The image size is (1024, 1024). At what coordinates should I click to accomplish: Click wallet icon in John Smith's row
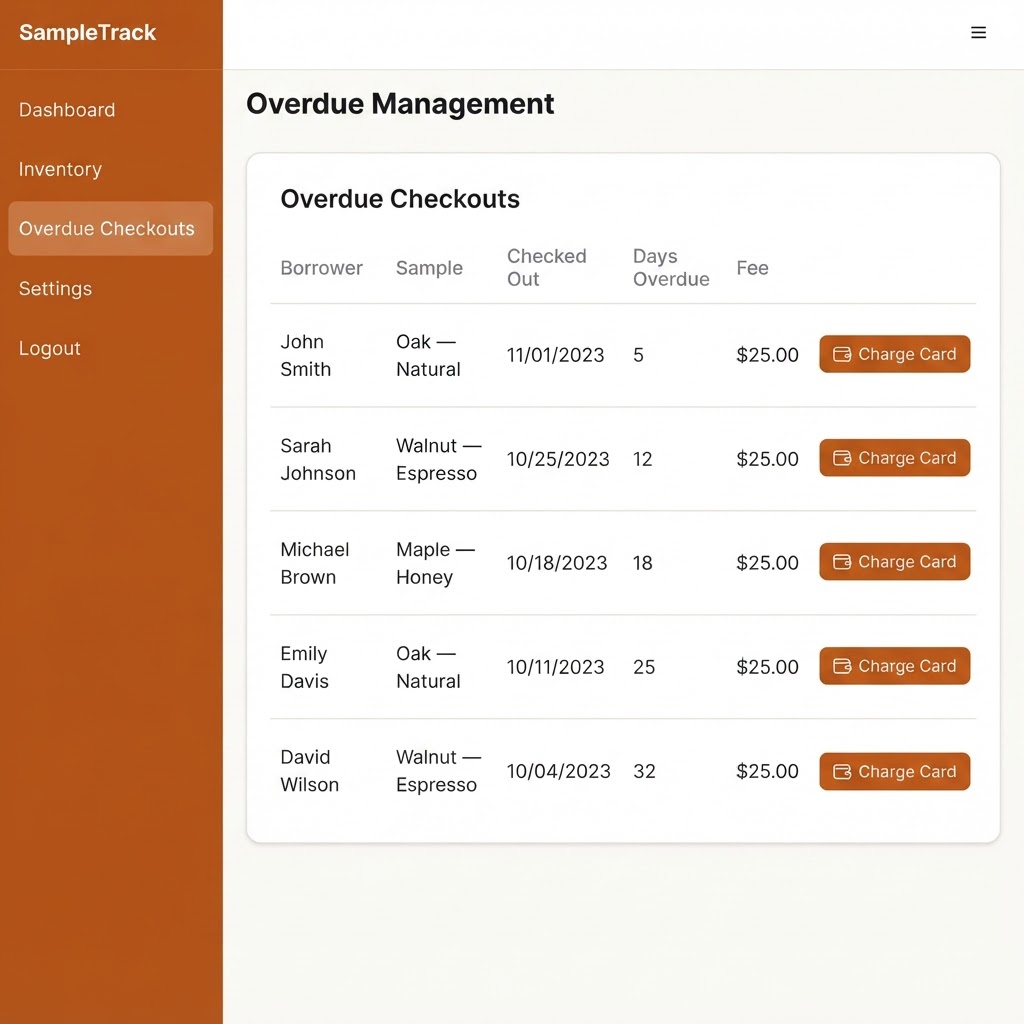[842, 355]
